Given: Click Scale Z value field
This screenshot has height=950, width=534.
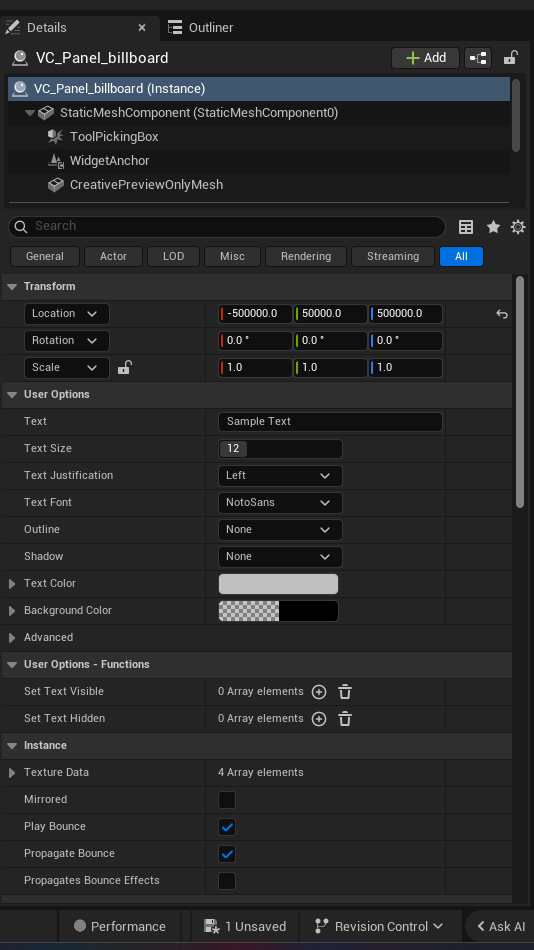Looking at the screenshot, I should [x=406, y=368].
